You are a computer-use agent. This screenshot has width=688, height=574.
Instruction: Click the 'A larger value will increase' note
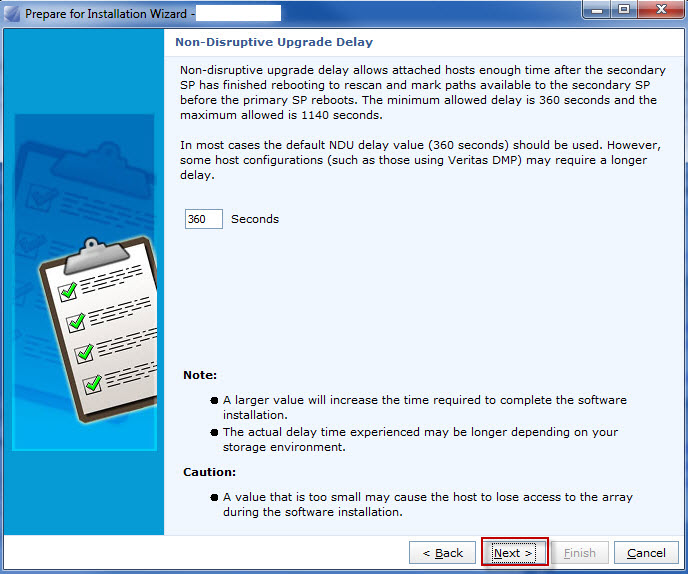[425, 407]
